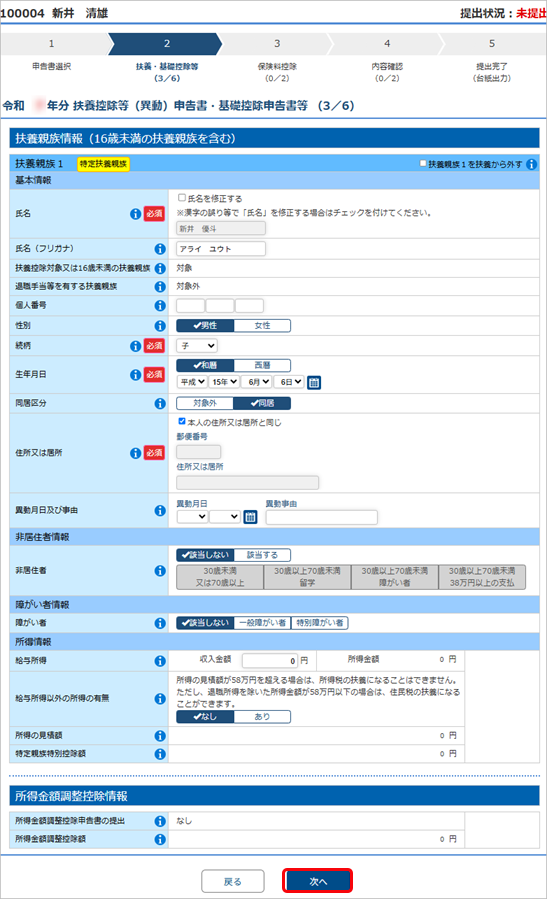Open calendar picker for 生年月日
Image resolution: width=547 pixels, height=899 pixels.
click(314, 382)
